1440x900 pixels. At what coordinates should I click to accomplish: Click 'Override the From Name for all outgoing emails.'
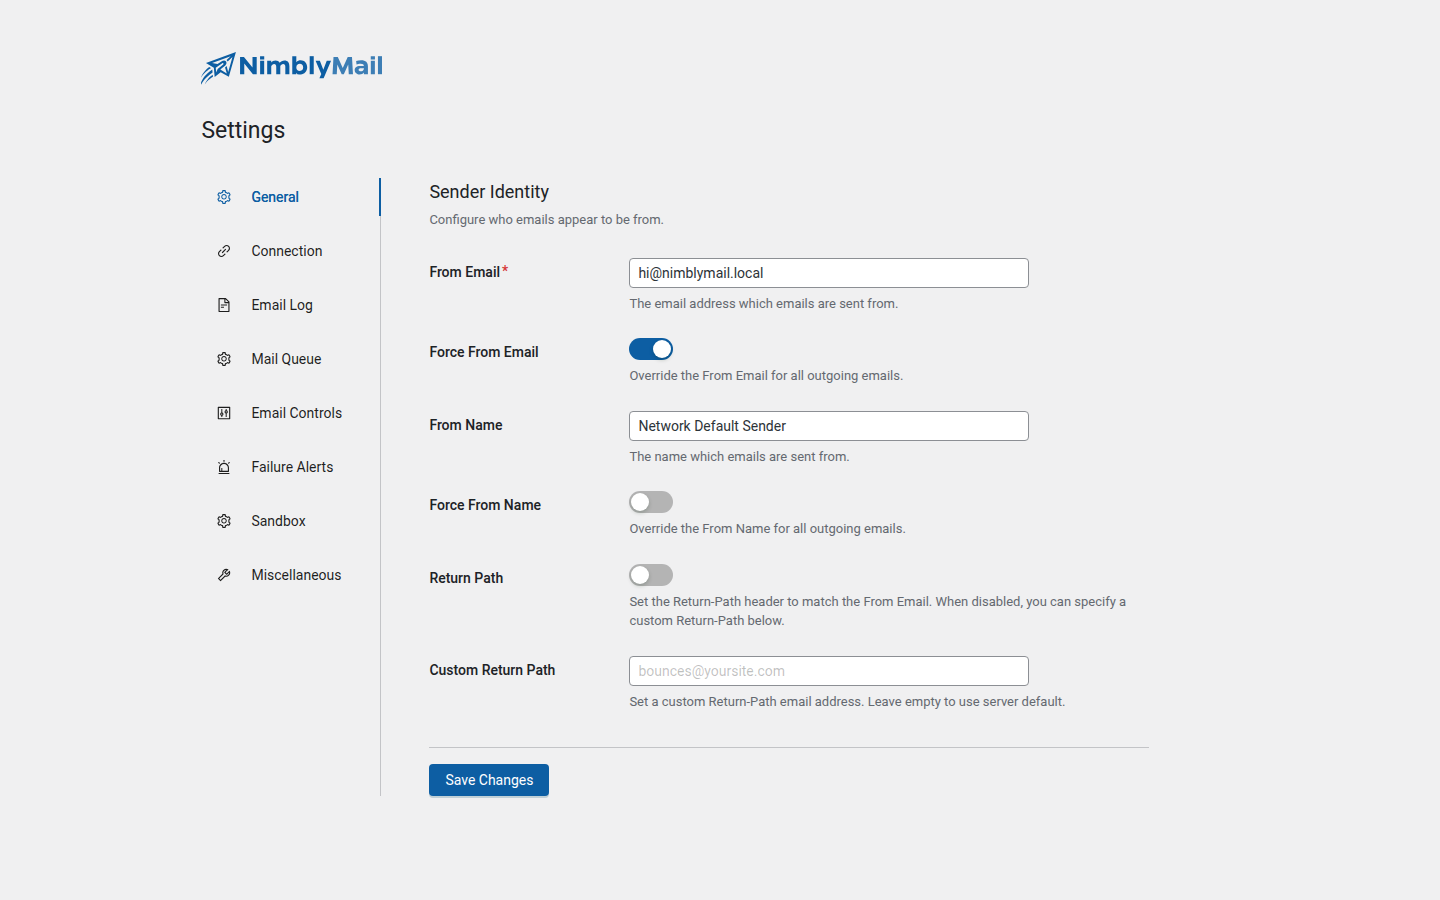pos(767,529)
